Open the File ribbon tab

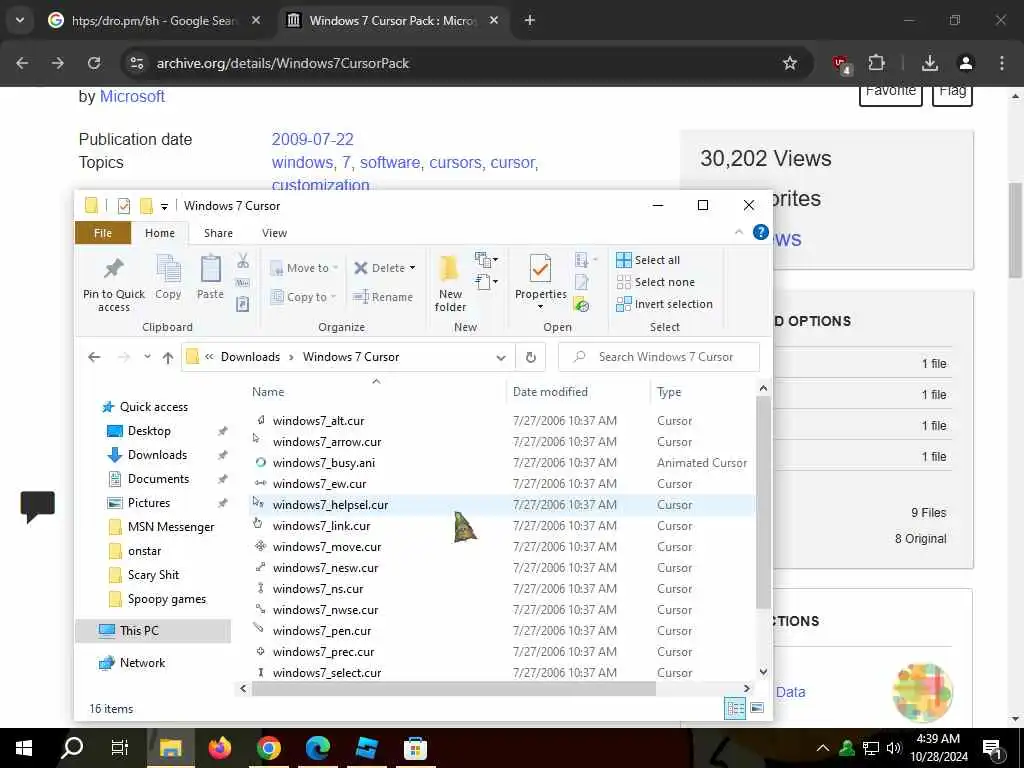coord(103,233)
